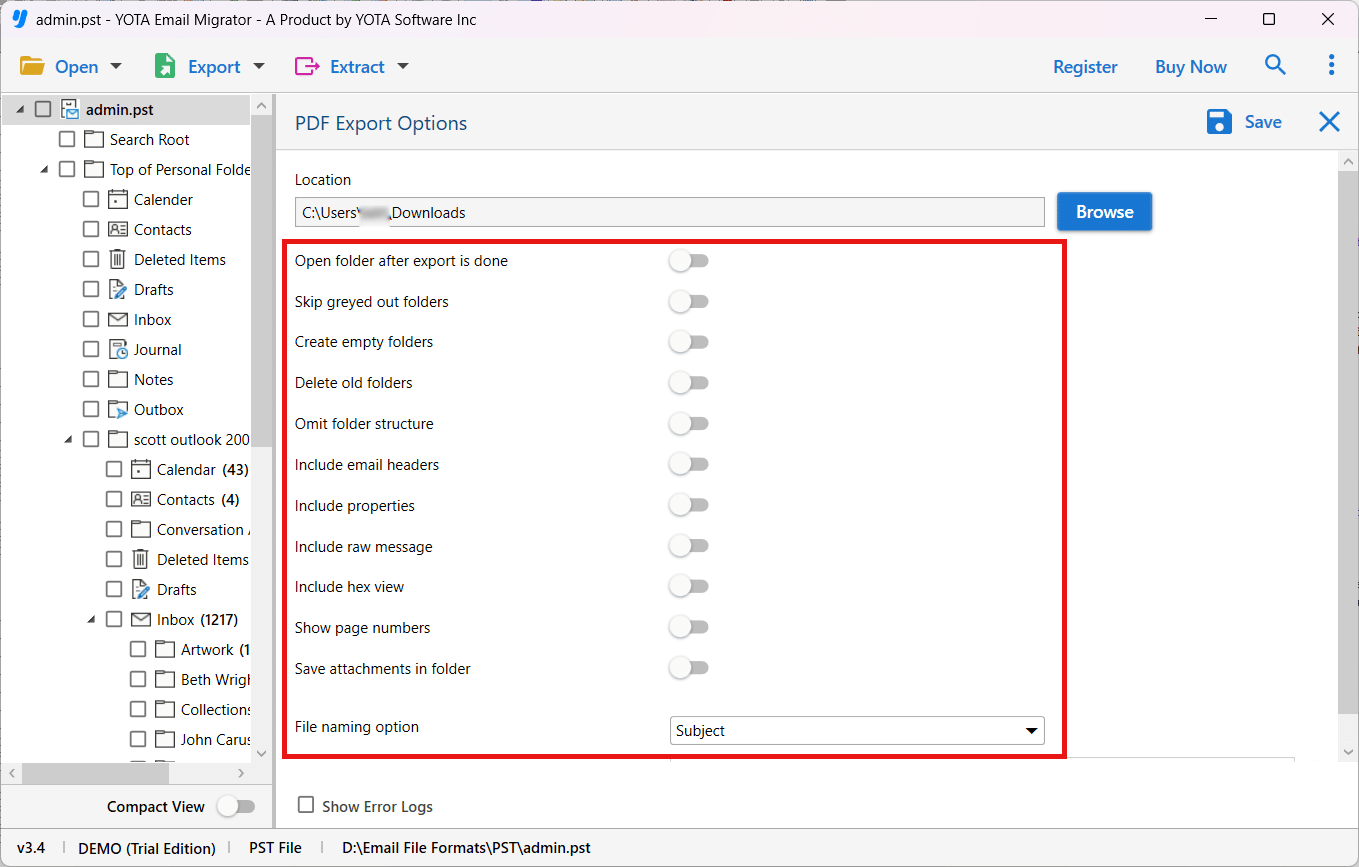
Task: Click the Inbox envelope icon
Action: click(118, 320)
